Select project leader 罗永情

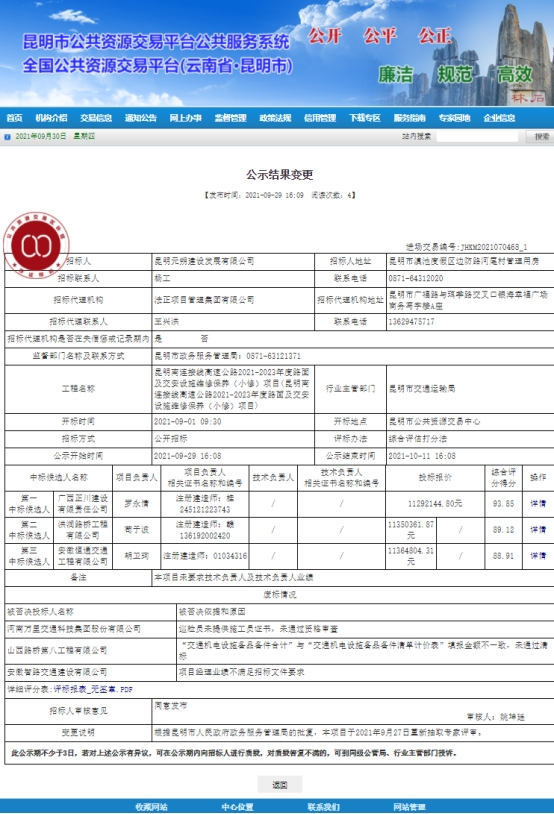click(137, 504)
